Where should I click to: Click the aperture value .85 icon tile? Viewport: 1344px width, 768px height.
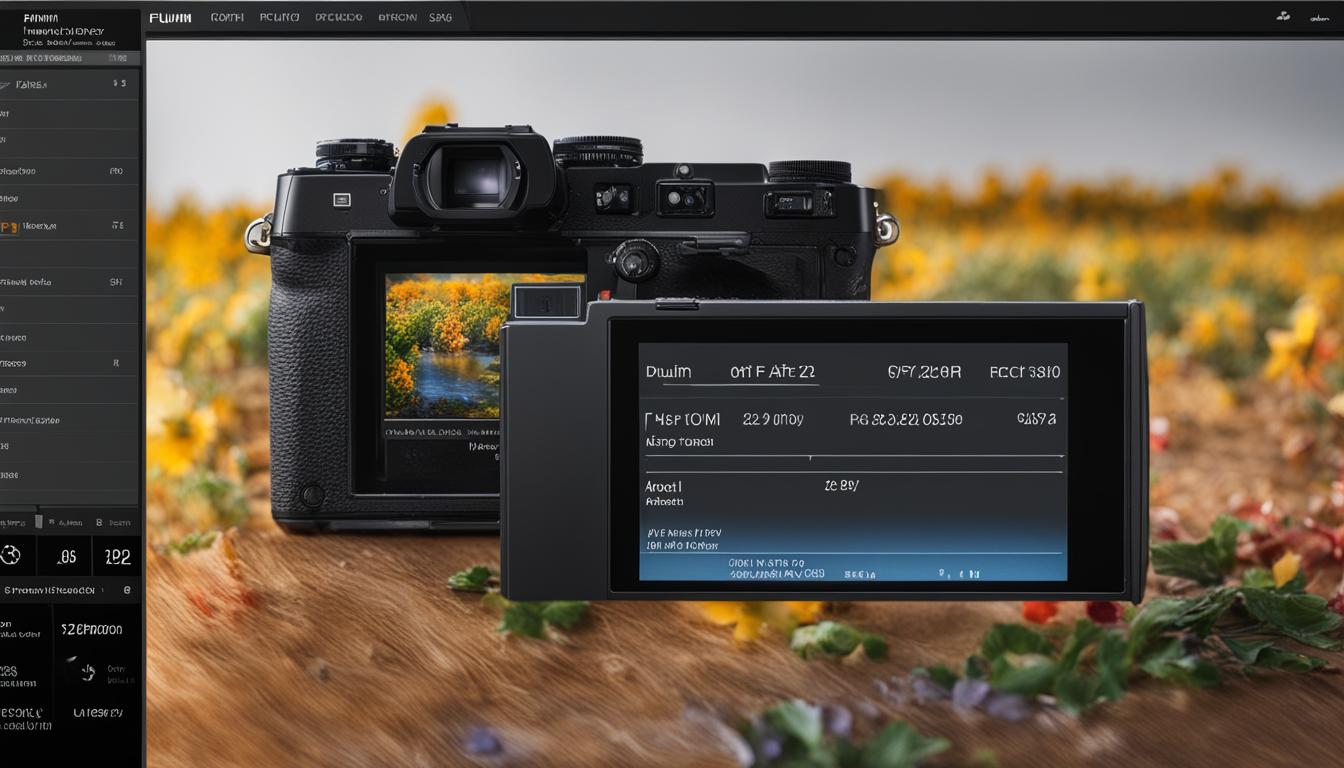tap(65, 555)
